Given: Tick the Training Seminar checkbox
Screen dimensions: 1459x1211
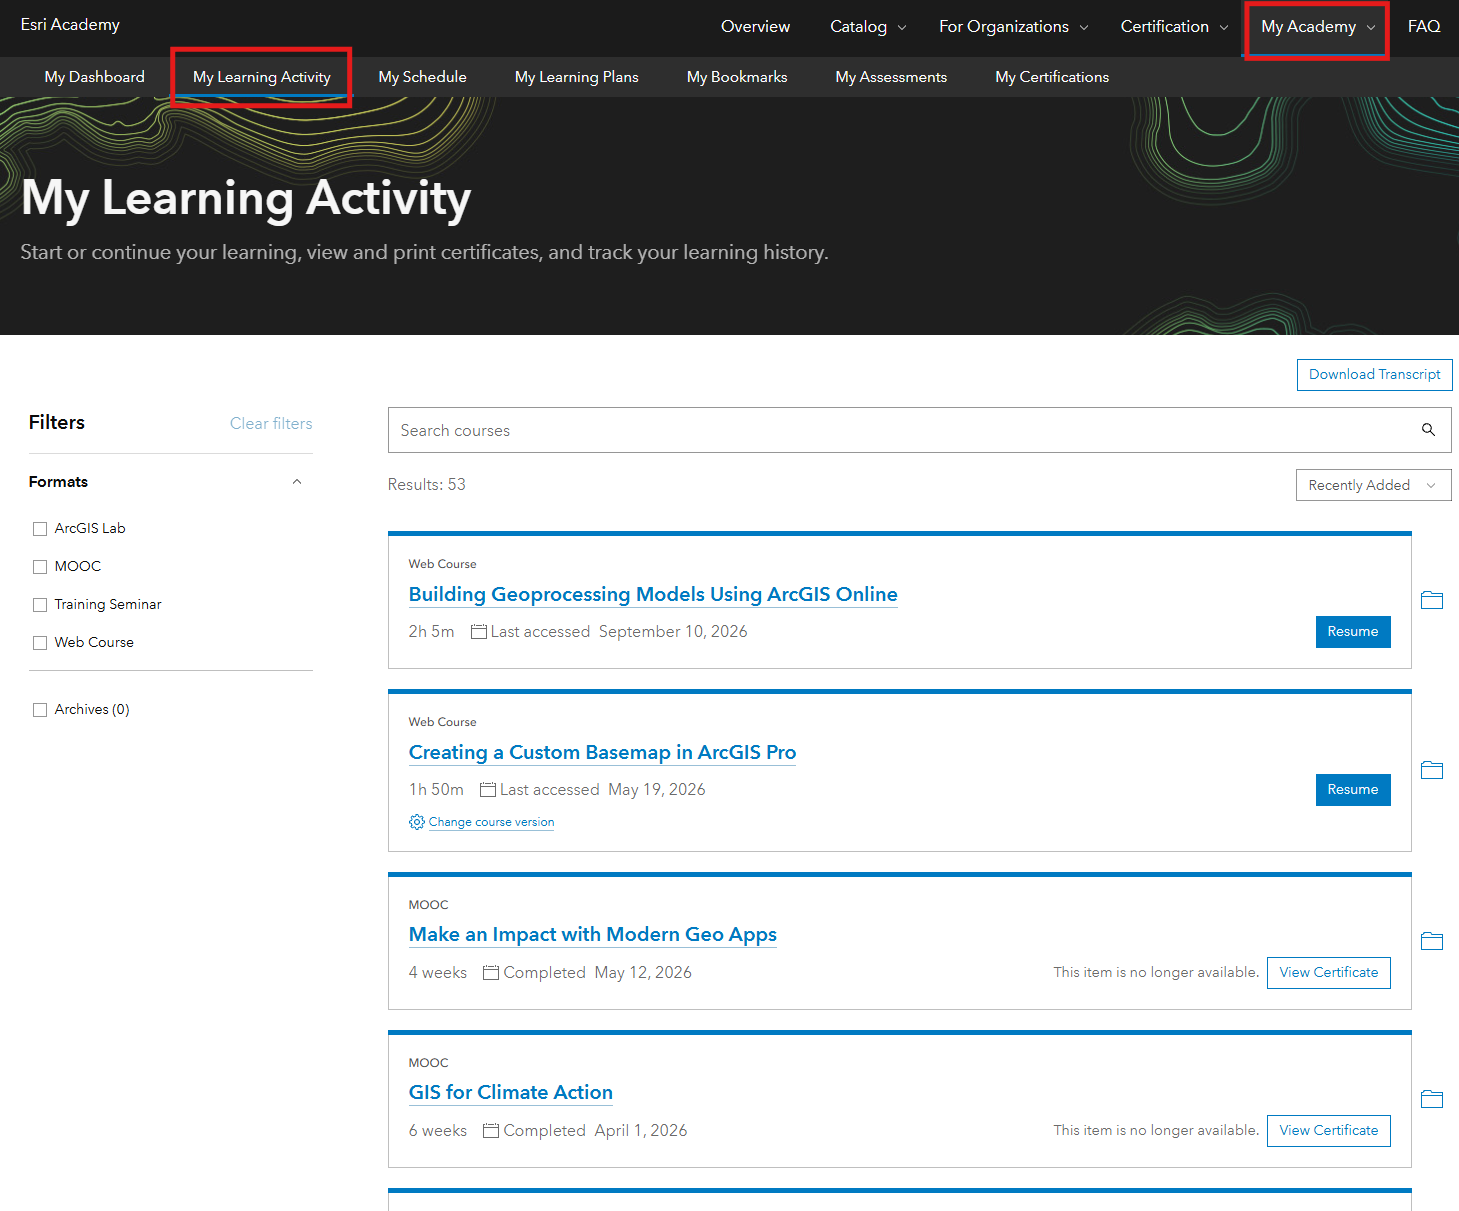Looking at the screenshot, I should 40,605.
